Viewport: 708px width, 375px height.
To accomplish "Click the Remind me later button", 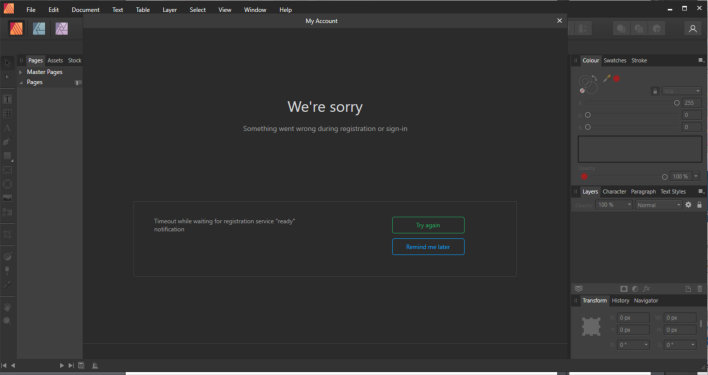I will point(428,247).
